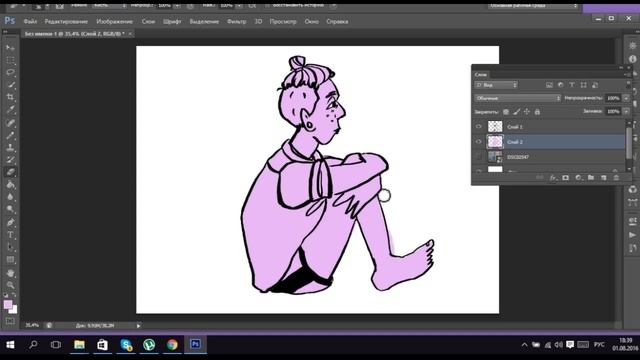Screen dimensions: 640x360
Task: Select the History Brush tool
Action: [10, 160]
